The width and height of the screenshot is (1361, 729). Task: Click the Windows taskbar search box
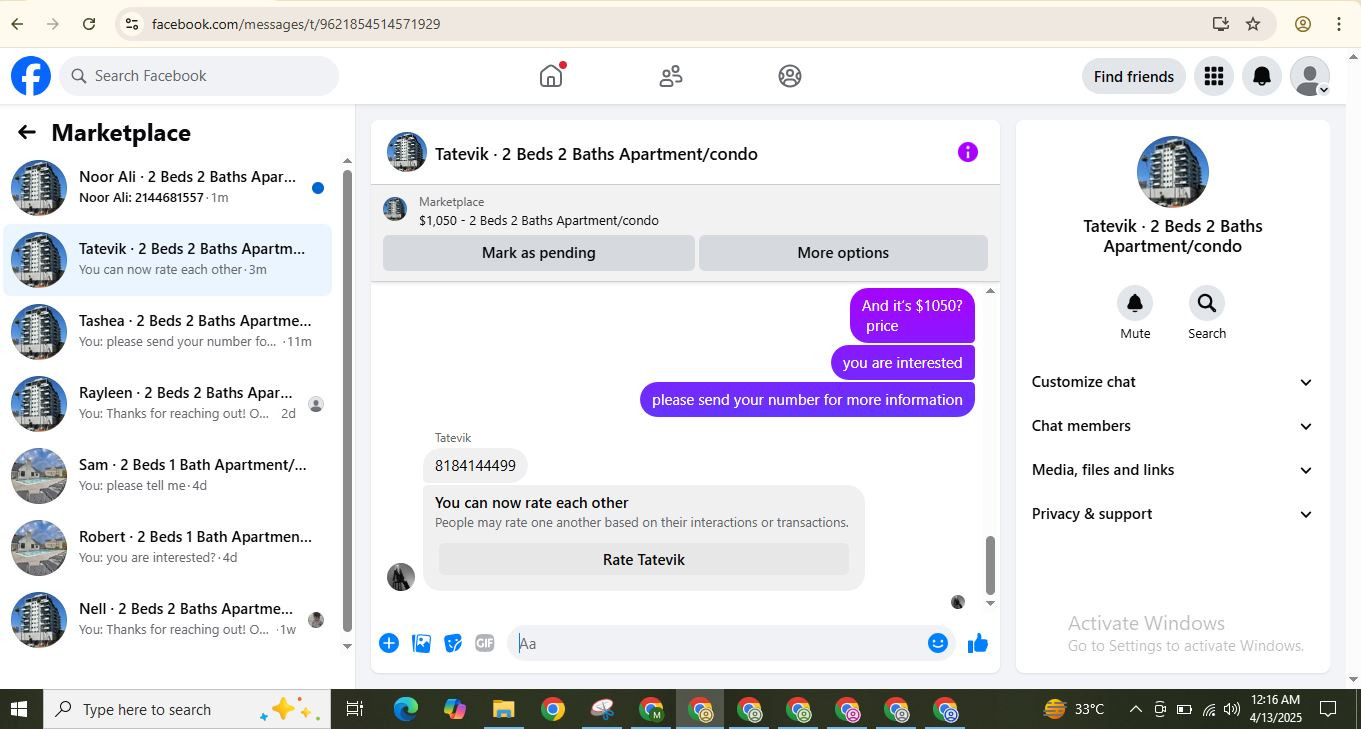click(x=187, y=709)
